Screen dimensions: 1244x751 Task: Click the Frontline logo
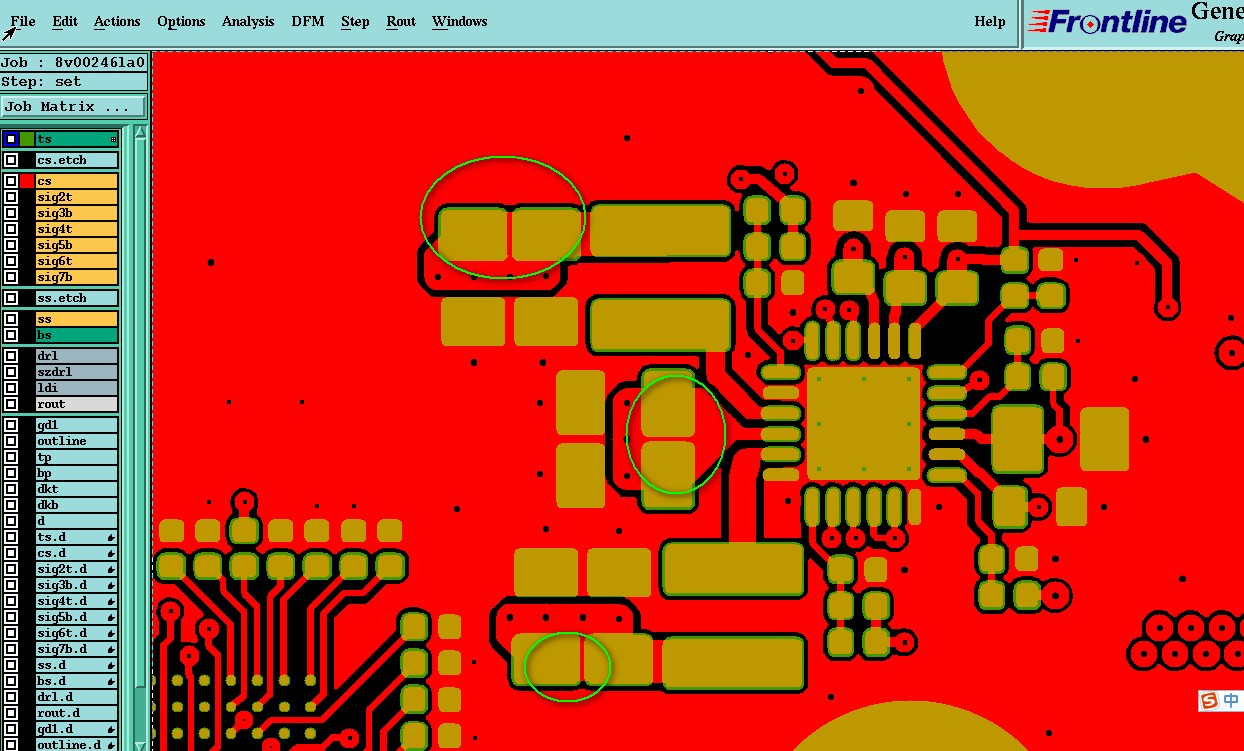coord(1106,21)
